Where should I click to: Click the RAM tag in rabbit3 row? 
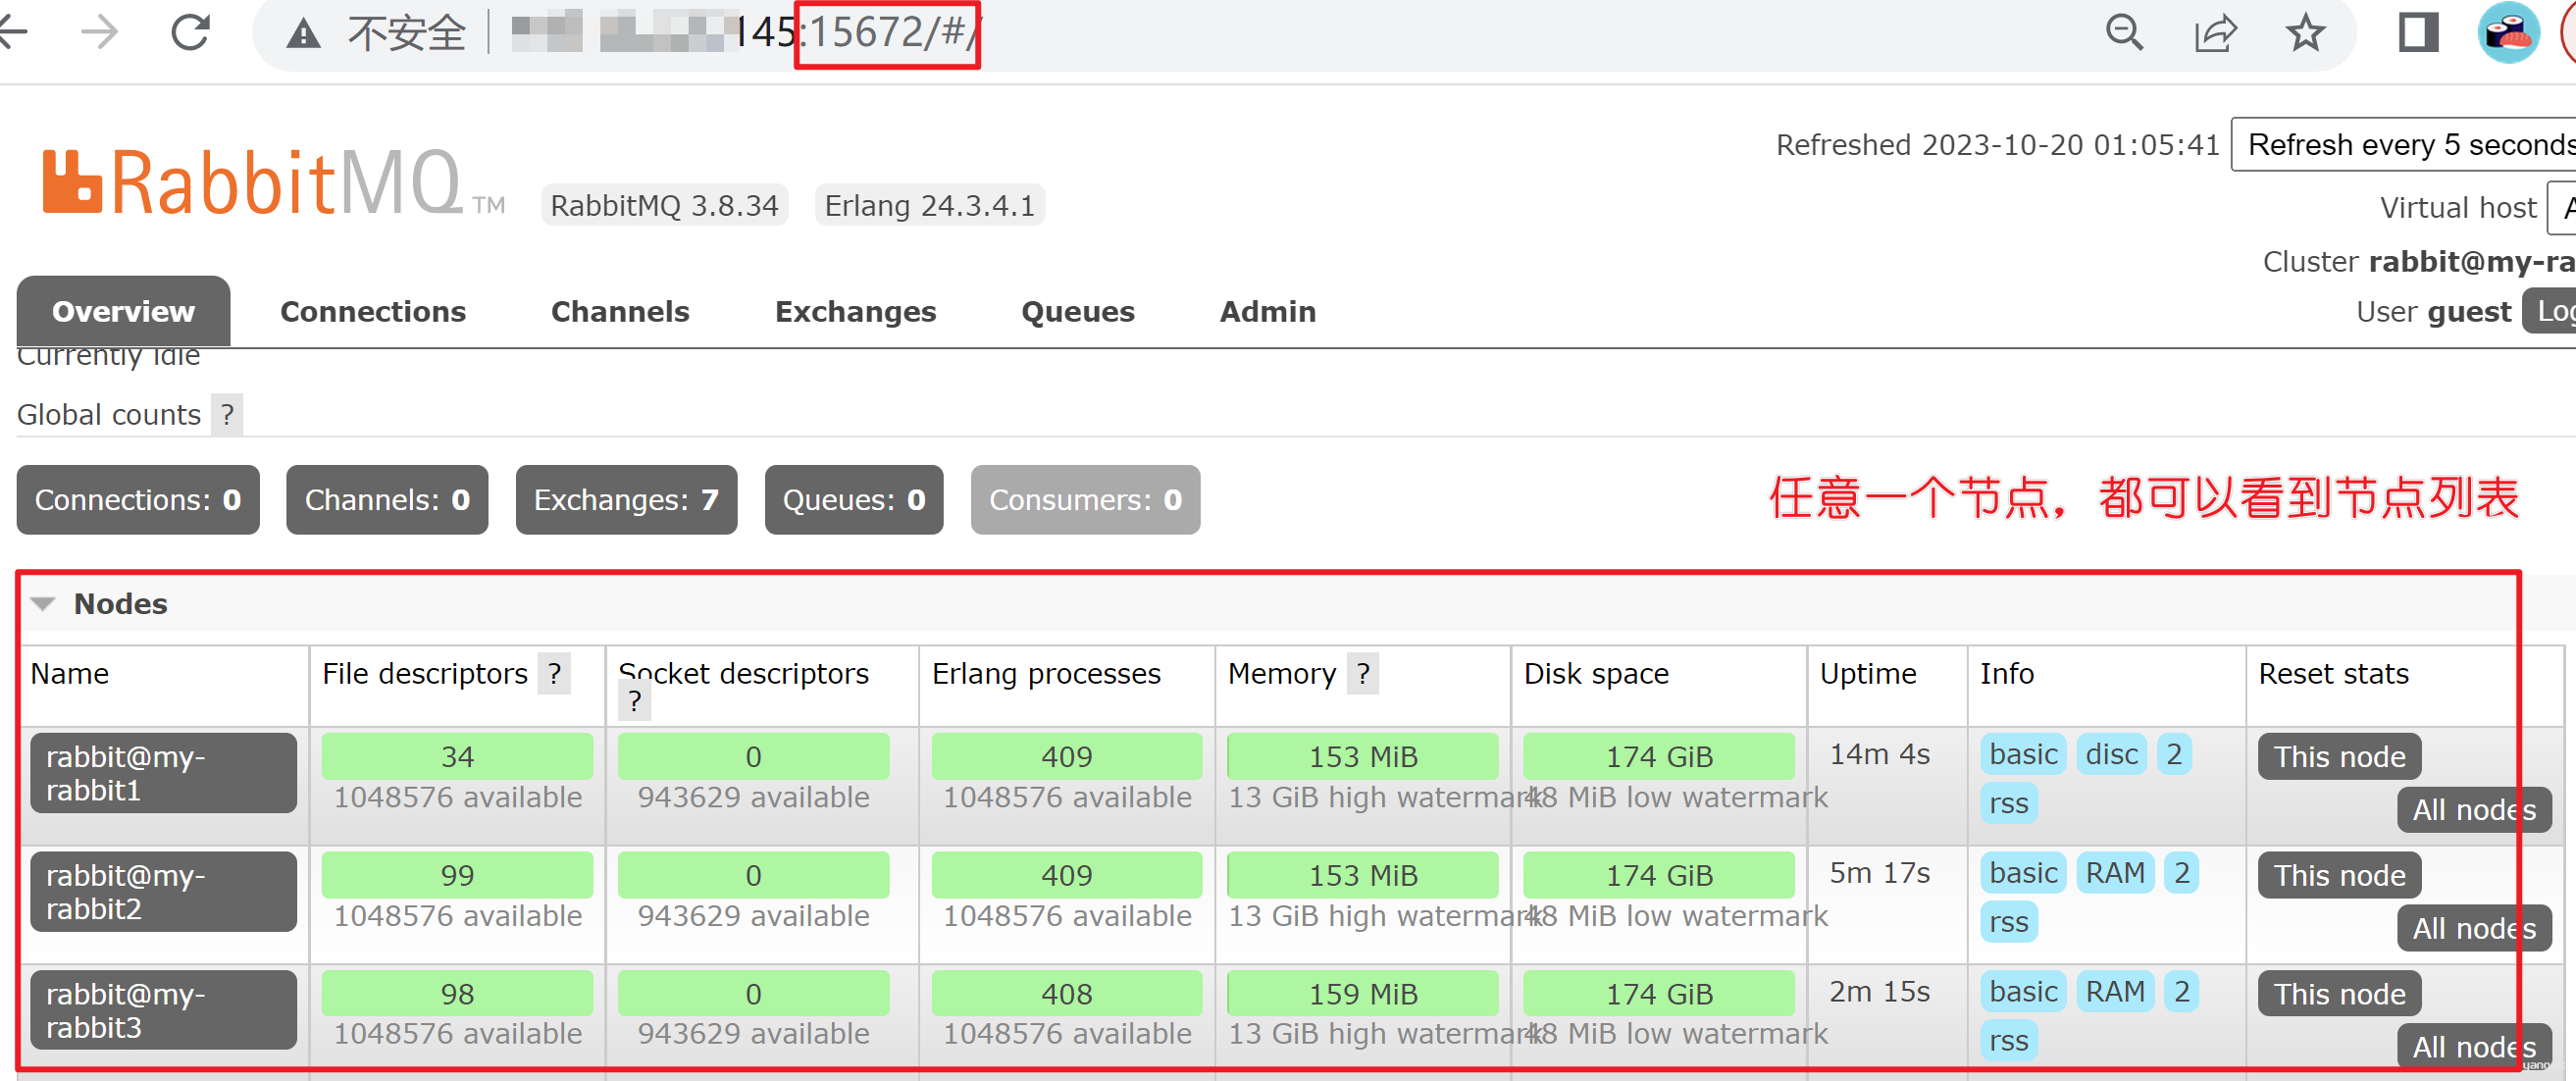click(x=2115, y=992)
